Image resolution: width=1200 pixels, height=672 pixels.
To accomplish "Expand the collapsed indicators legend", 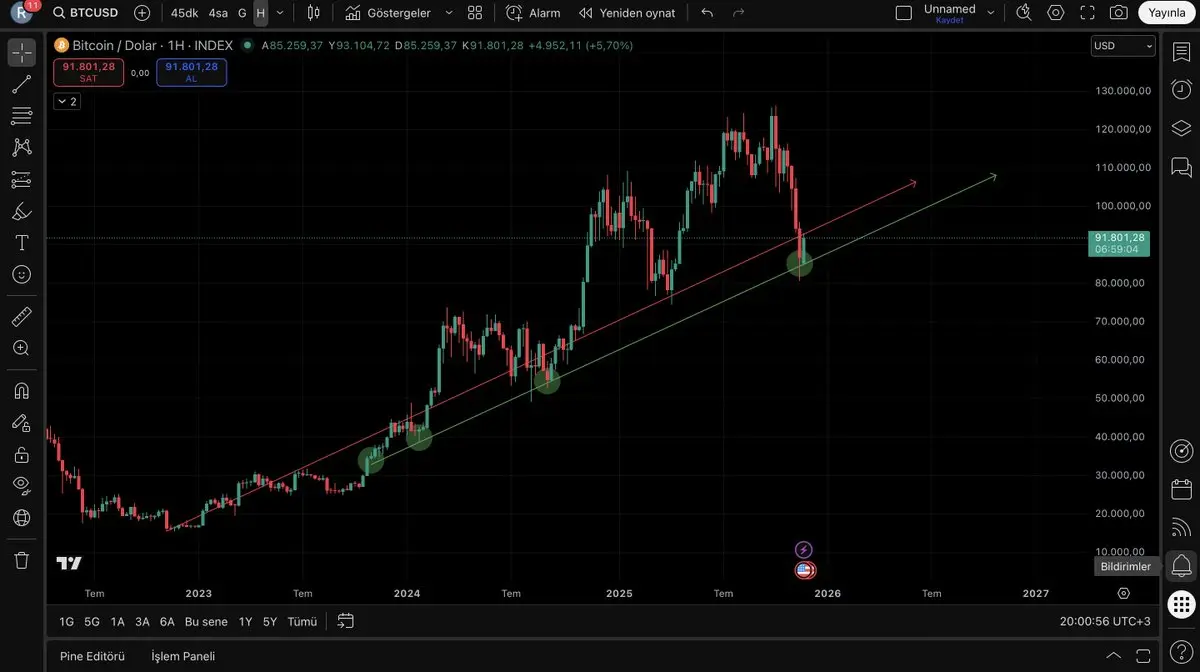I will [x=66, y=101].
